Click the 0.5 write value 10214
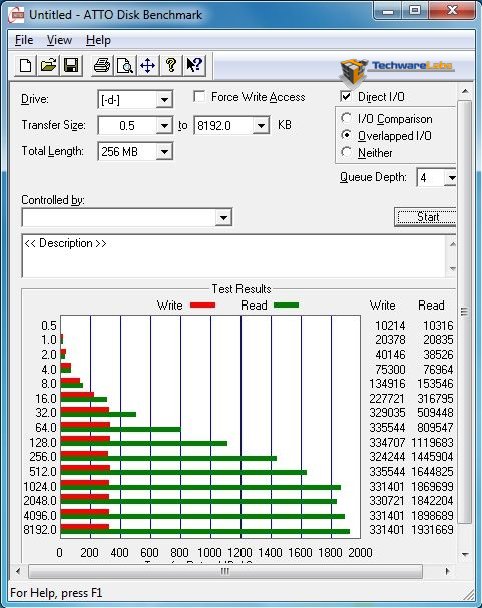This screenshot has width=482, height=608. coord(390,326)
